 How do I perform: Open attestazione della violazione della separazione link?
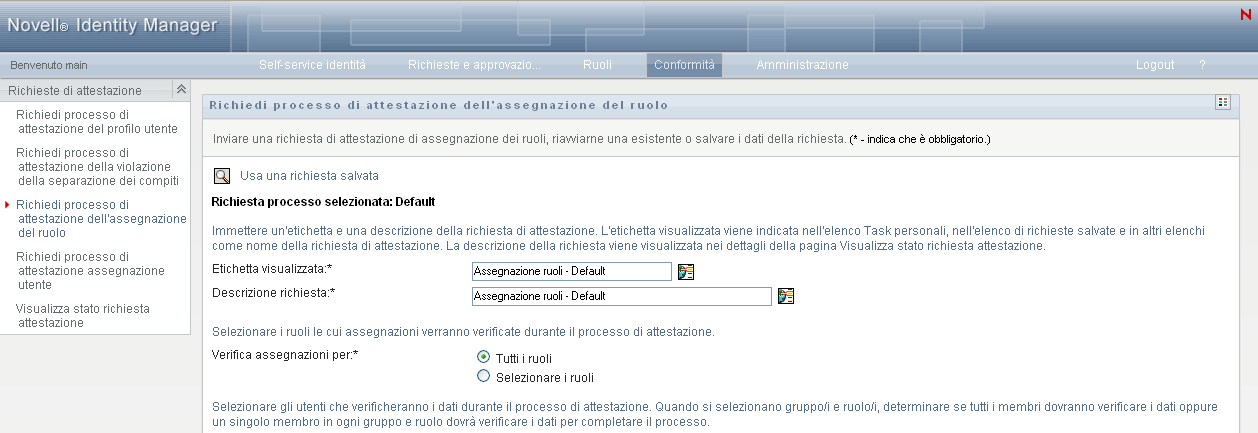[98, 167]
